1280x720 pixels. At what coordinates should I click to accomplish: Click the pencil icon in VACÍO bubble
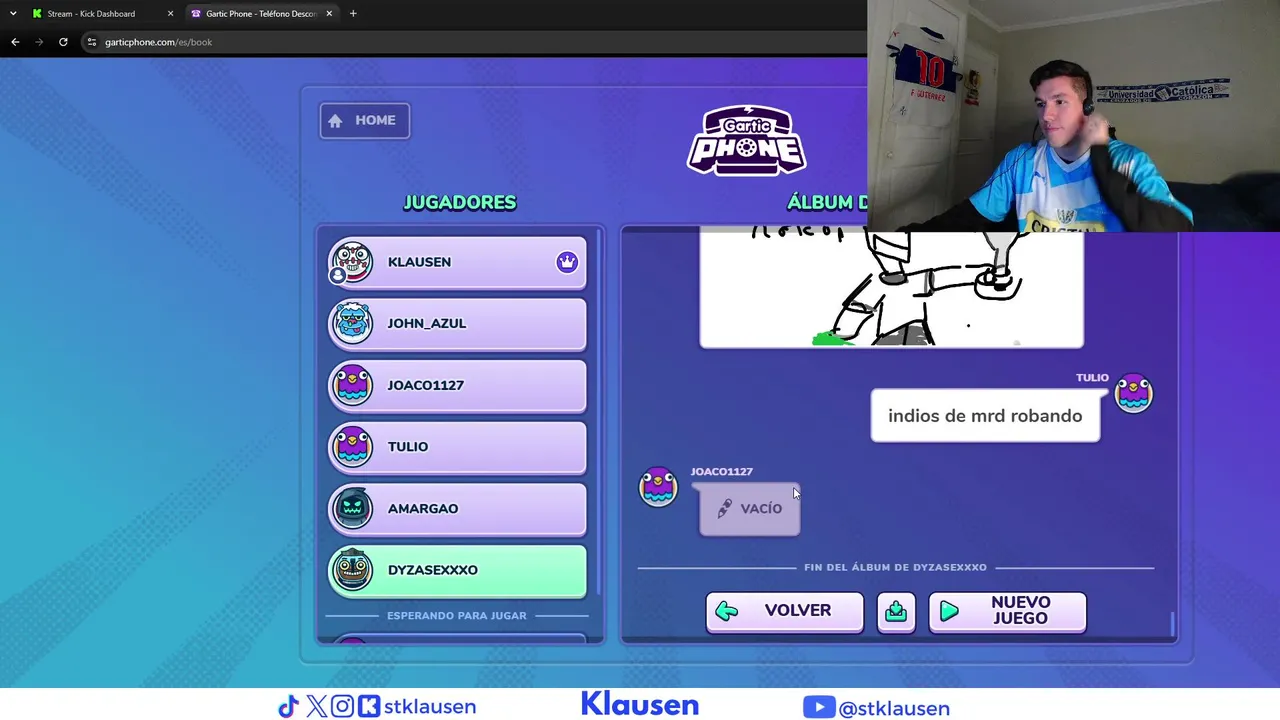[724, 509]
